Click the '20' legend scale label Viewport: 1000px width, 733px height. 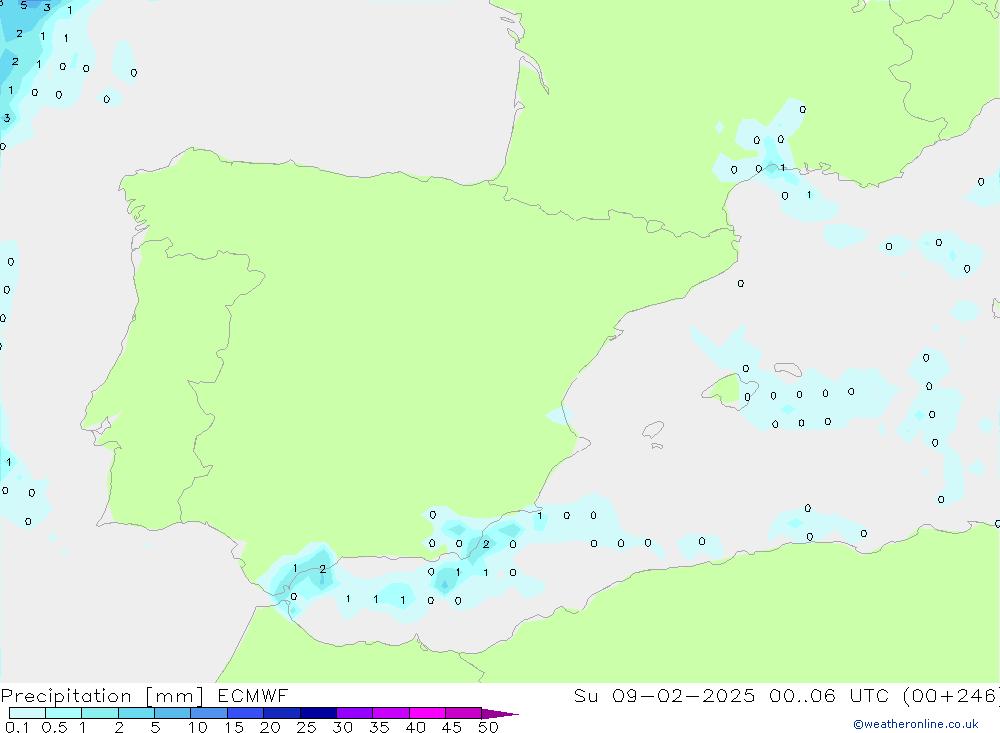(270, 727)
